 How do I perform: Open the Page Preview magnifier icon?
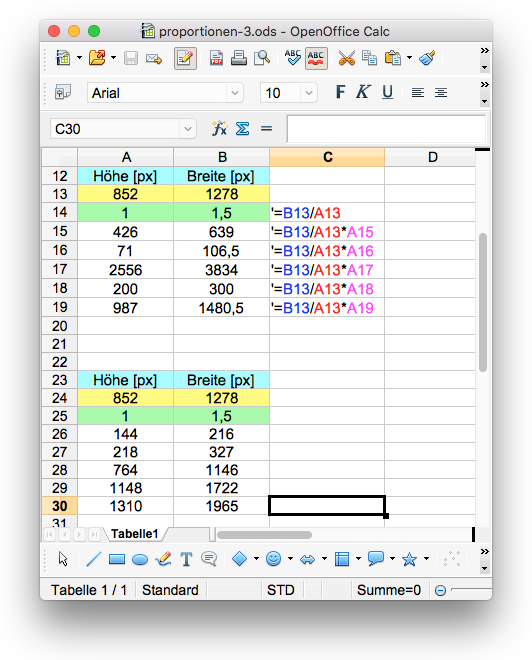262,58
